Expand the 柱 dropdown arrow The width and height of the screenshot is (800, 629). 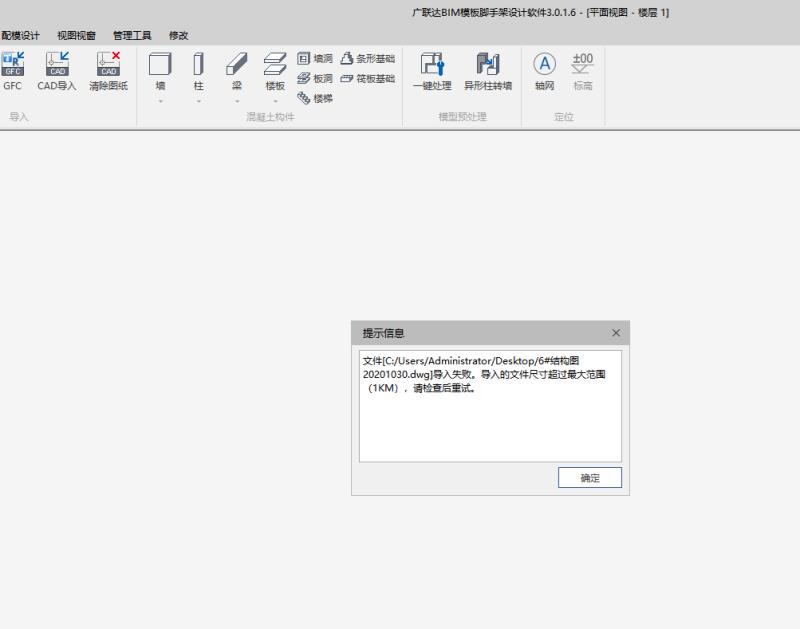[198, 102]
